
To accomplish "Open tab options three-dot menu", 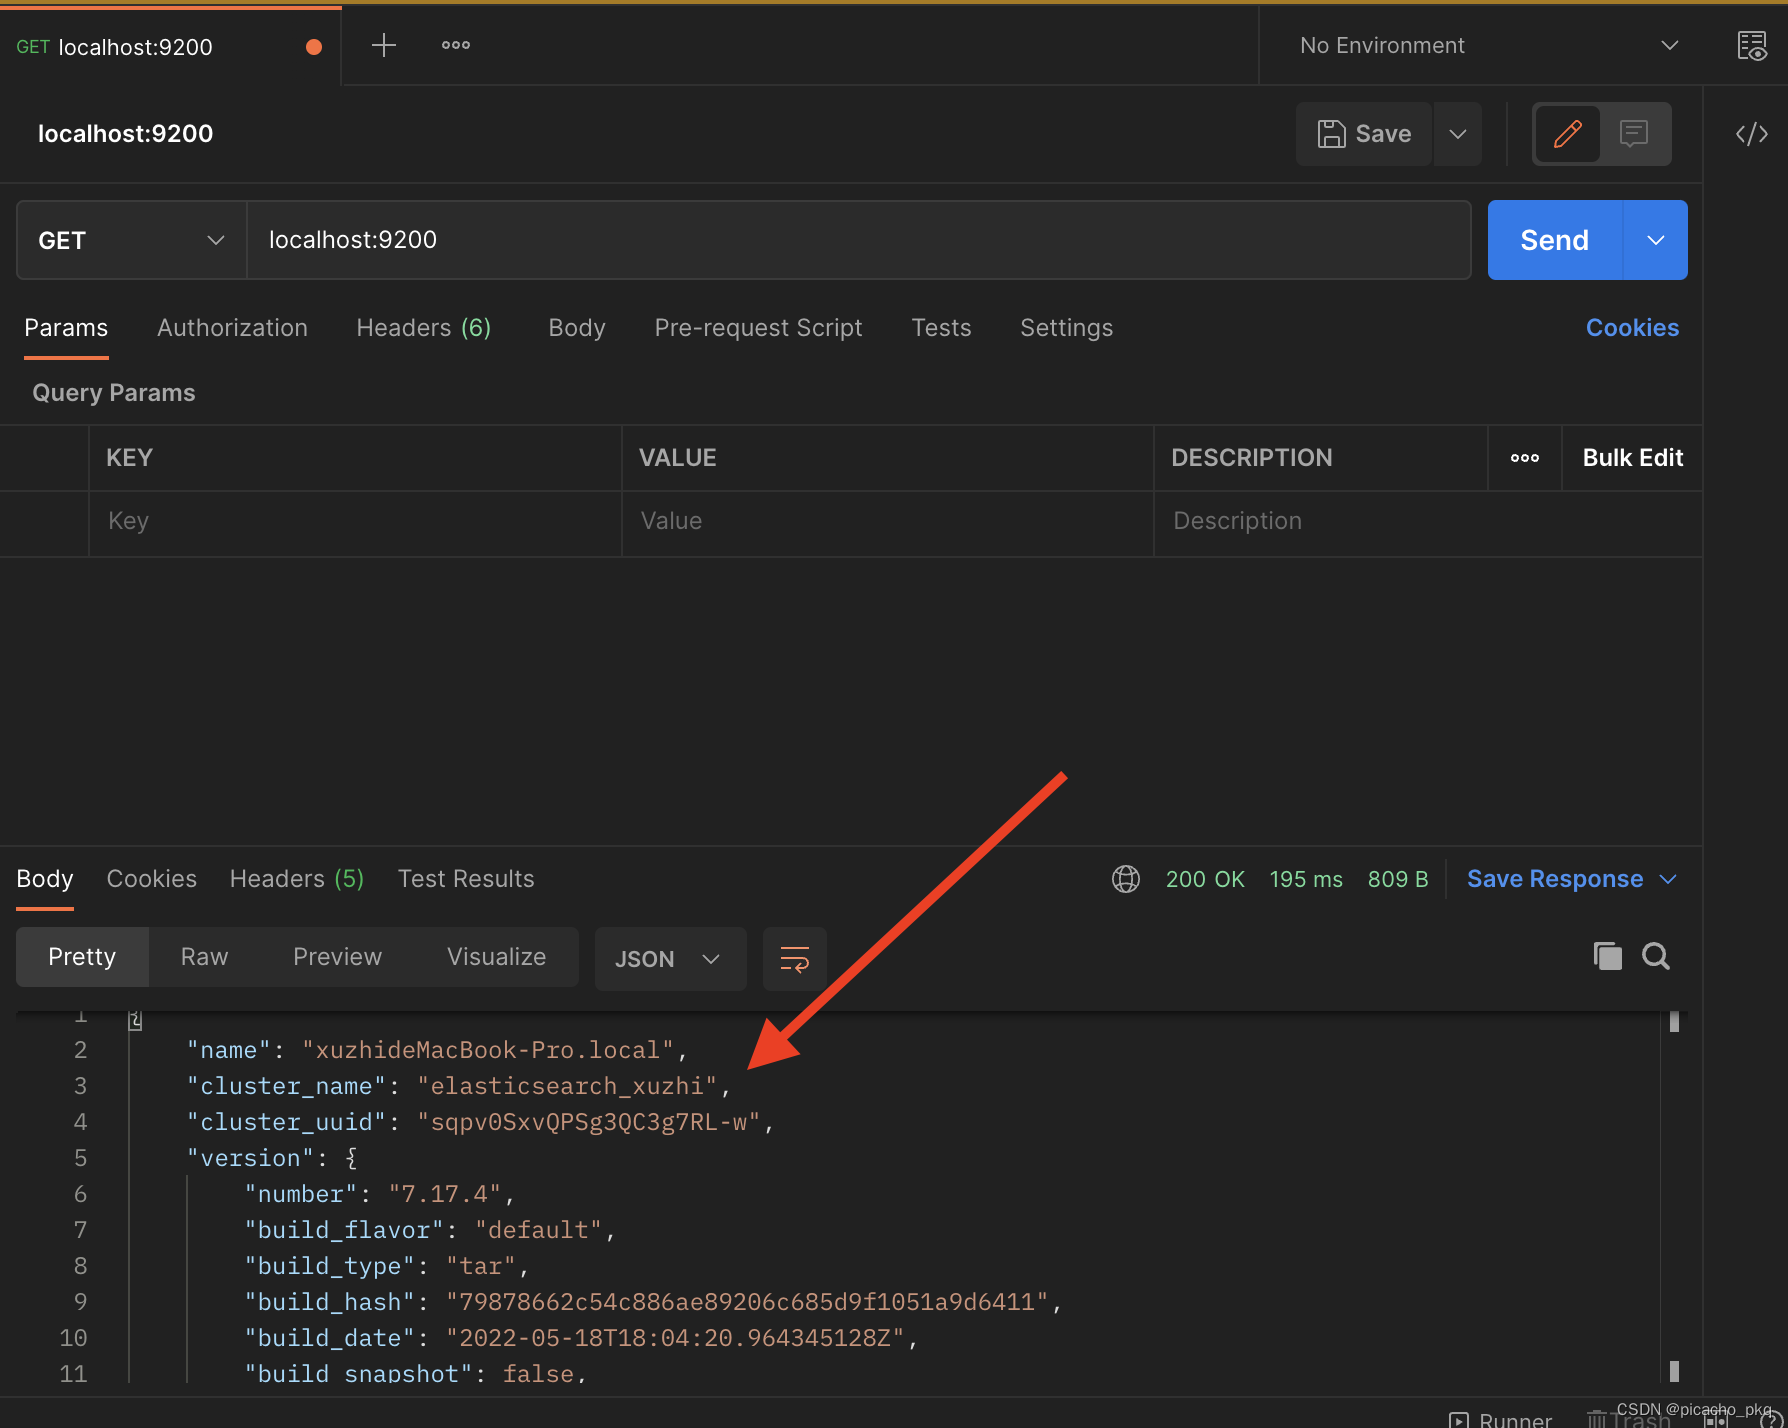I will pos(456,45).
